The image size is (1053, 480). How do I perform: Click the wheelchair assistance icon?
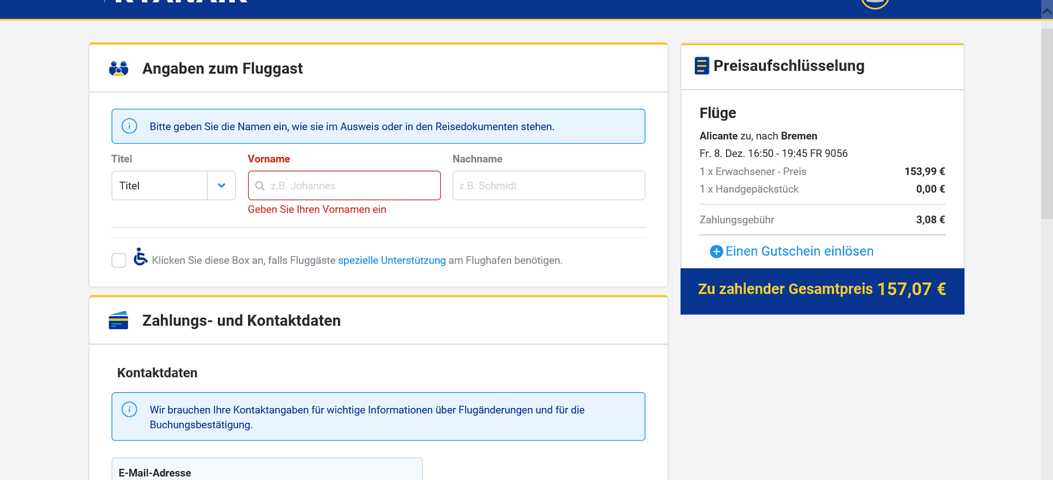[140, 257]
